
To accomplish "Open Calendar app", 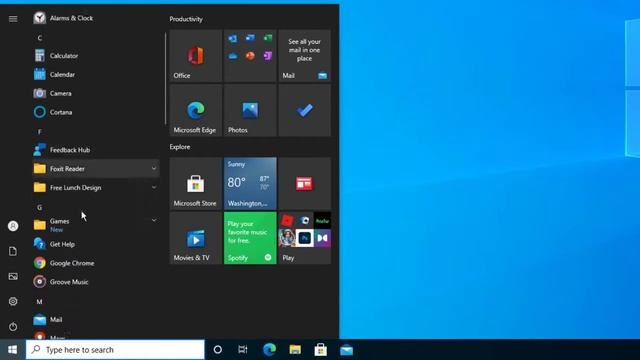I will [x=96, y=74].
